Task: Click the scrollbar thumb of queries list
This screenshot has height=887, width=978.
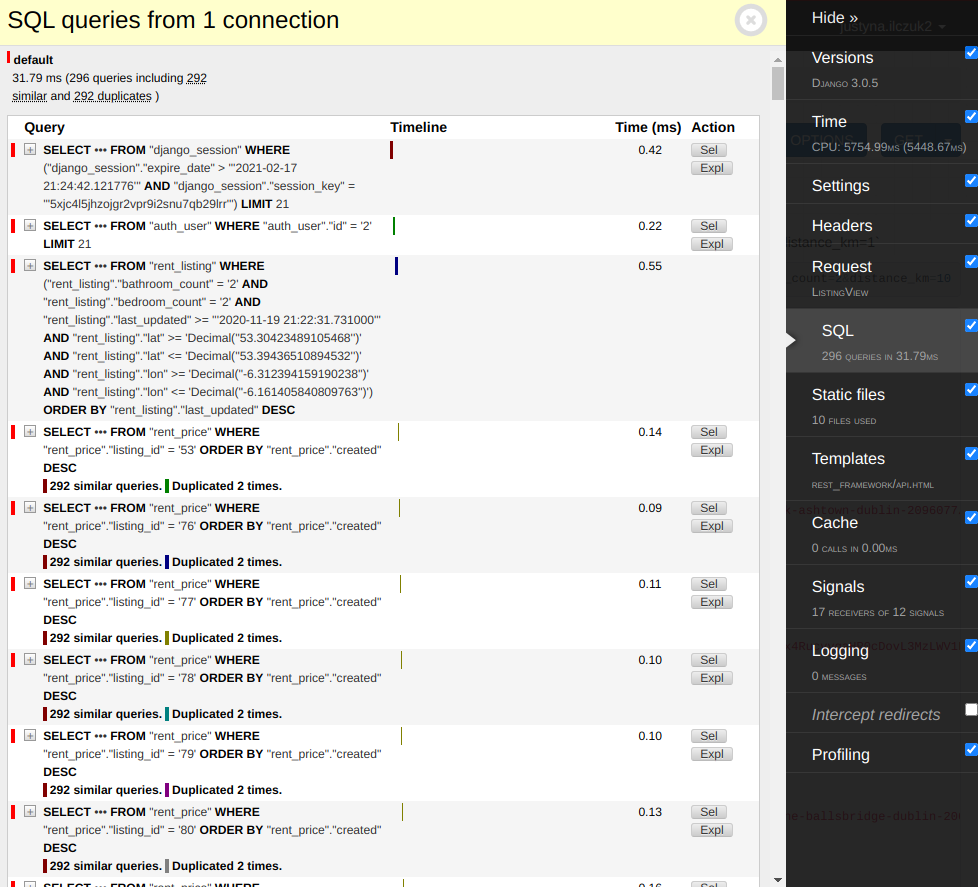Action: [x=778, y=84]
